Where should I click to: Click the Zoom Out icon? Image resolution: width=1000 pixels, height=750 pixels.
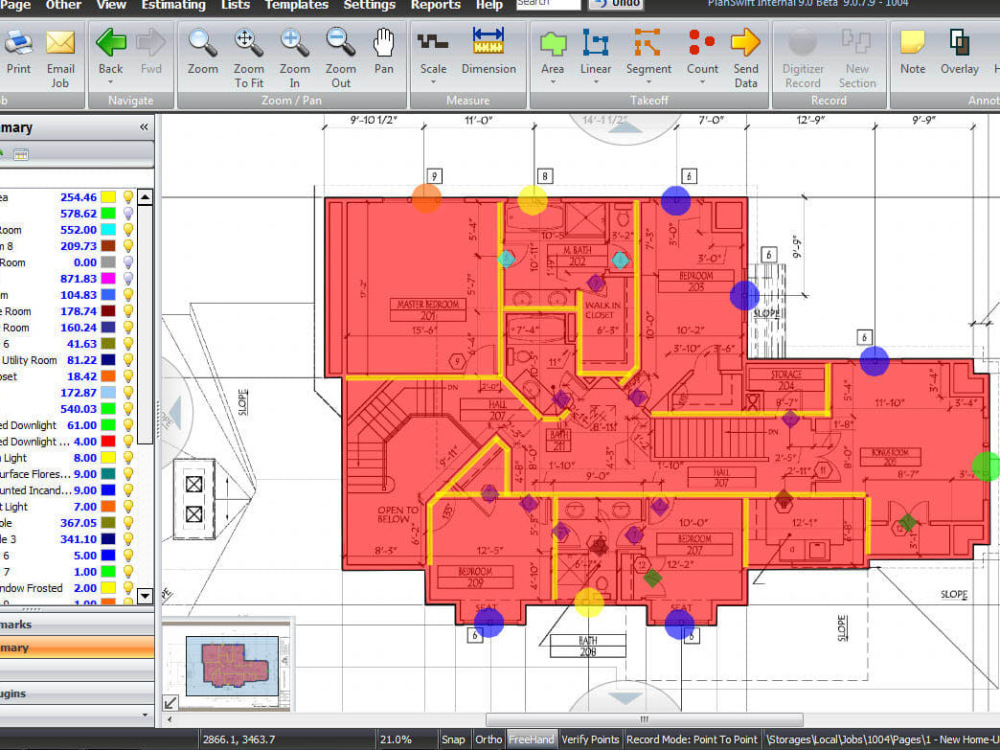click(x=341, y=43)
